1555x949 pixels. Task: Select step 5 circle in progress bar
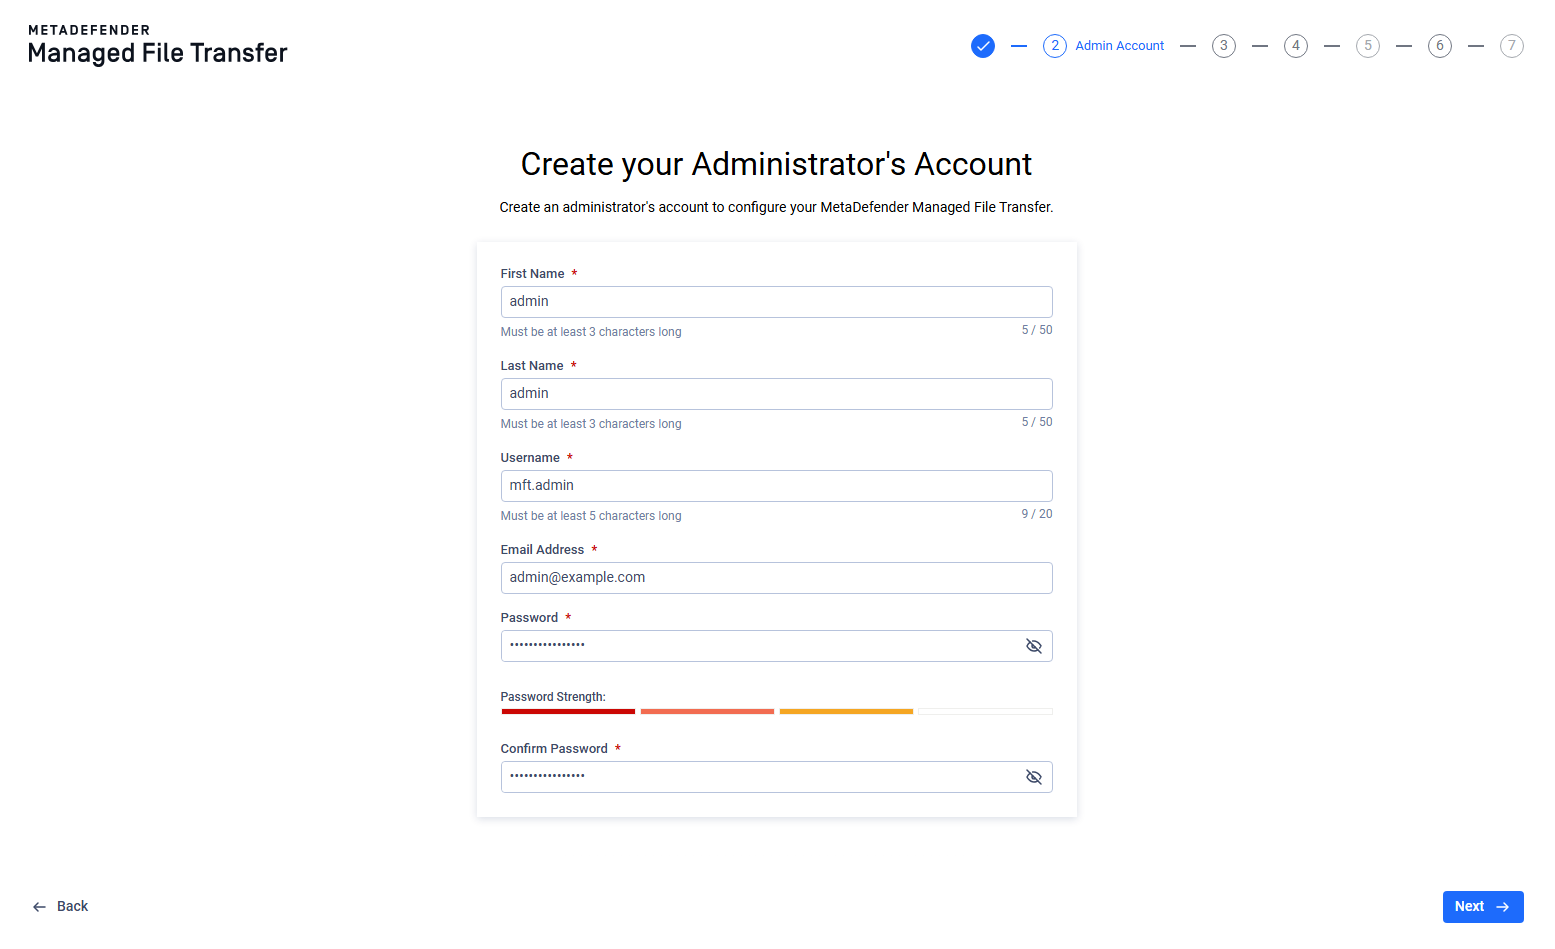pos(1368,46)
